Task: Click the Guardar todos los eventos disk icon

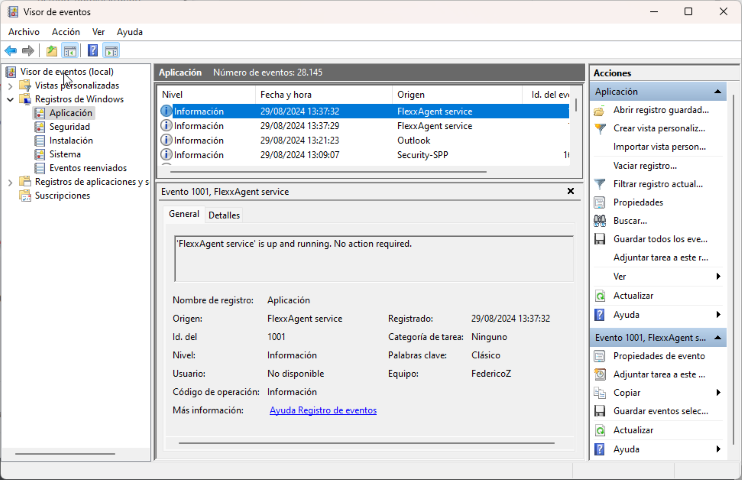Action: [600, 240]
